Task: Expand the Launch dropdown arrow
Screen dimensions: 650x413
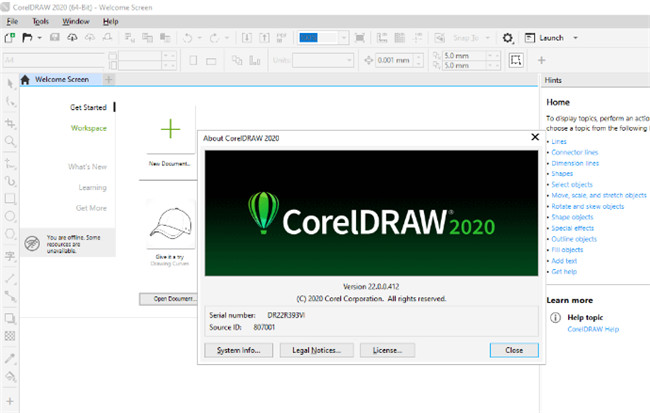Action: click(x=575, y=38)
